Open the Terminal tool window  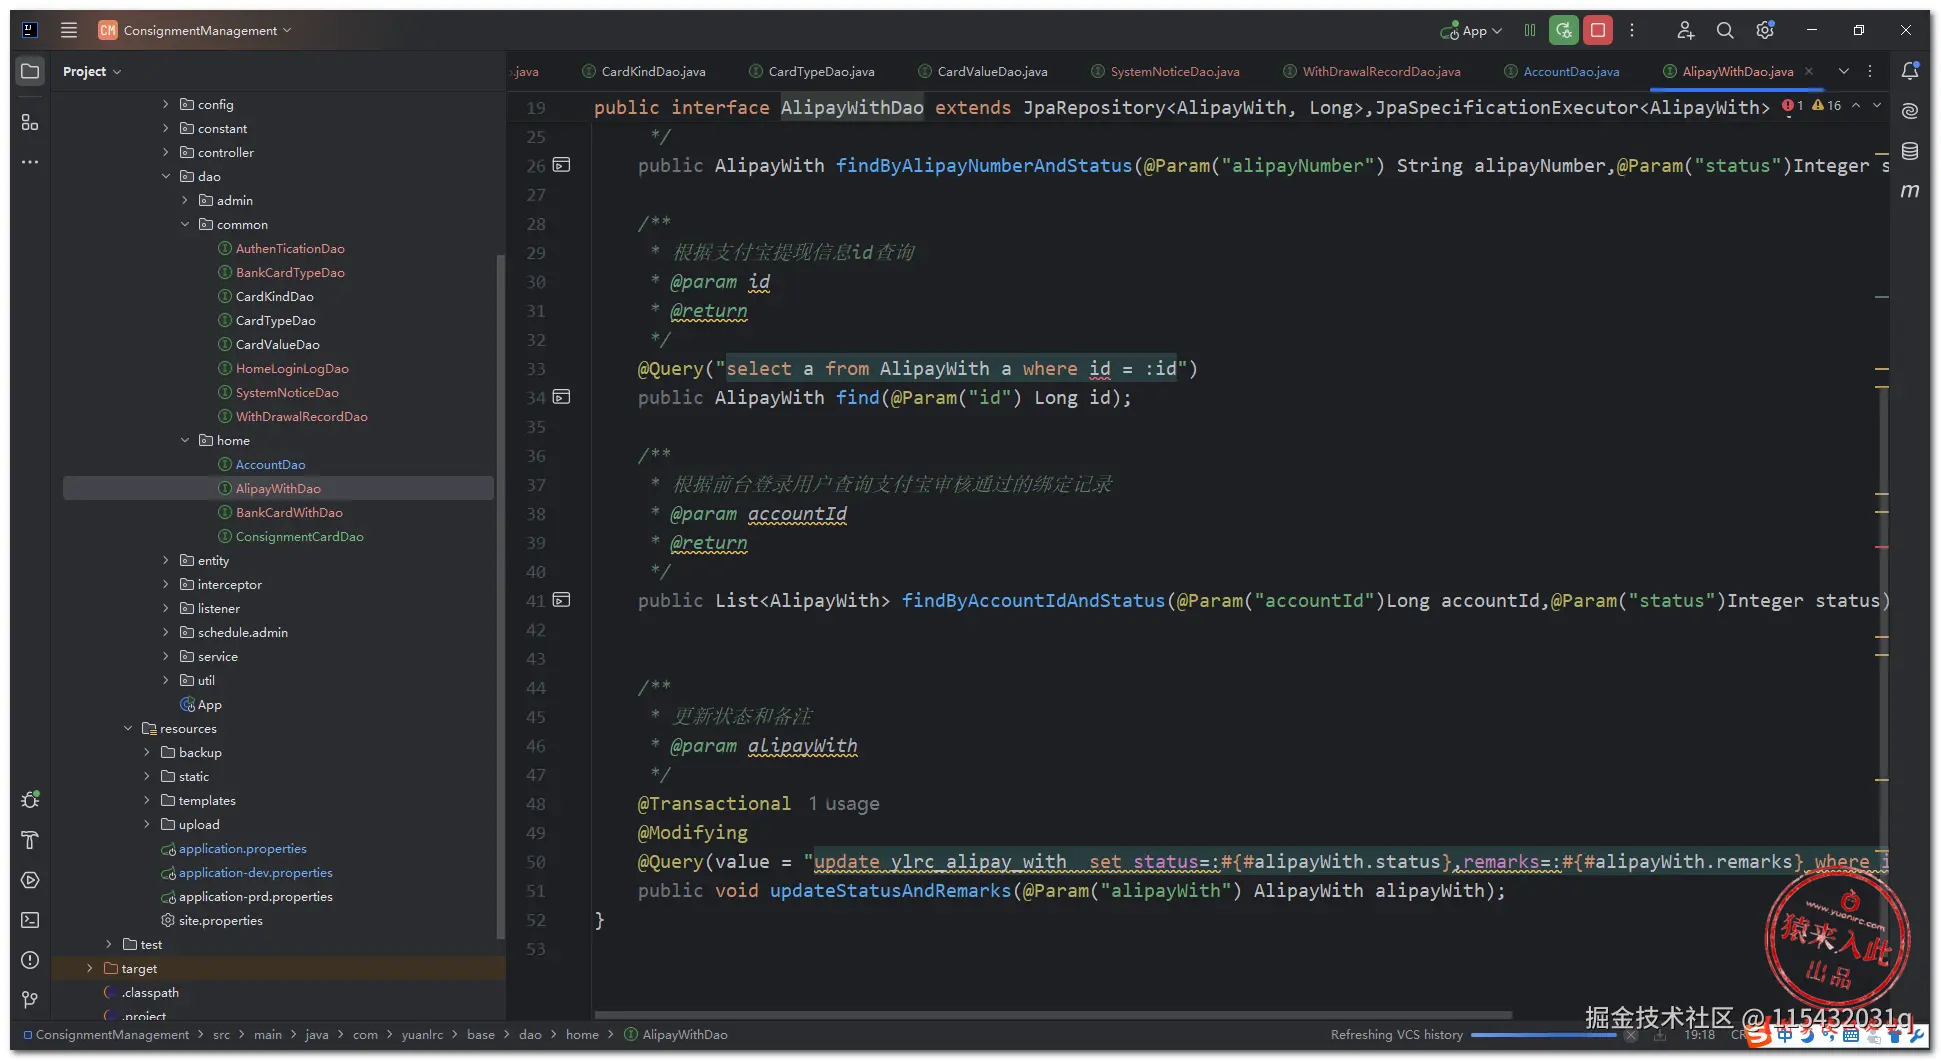click(30, 920)
